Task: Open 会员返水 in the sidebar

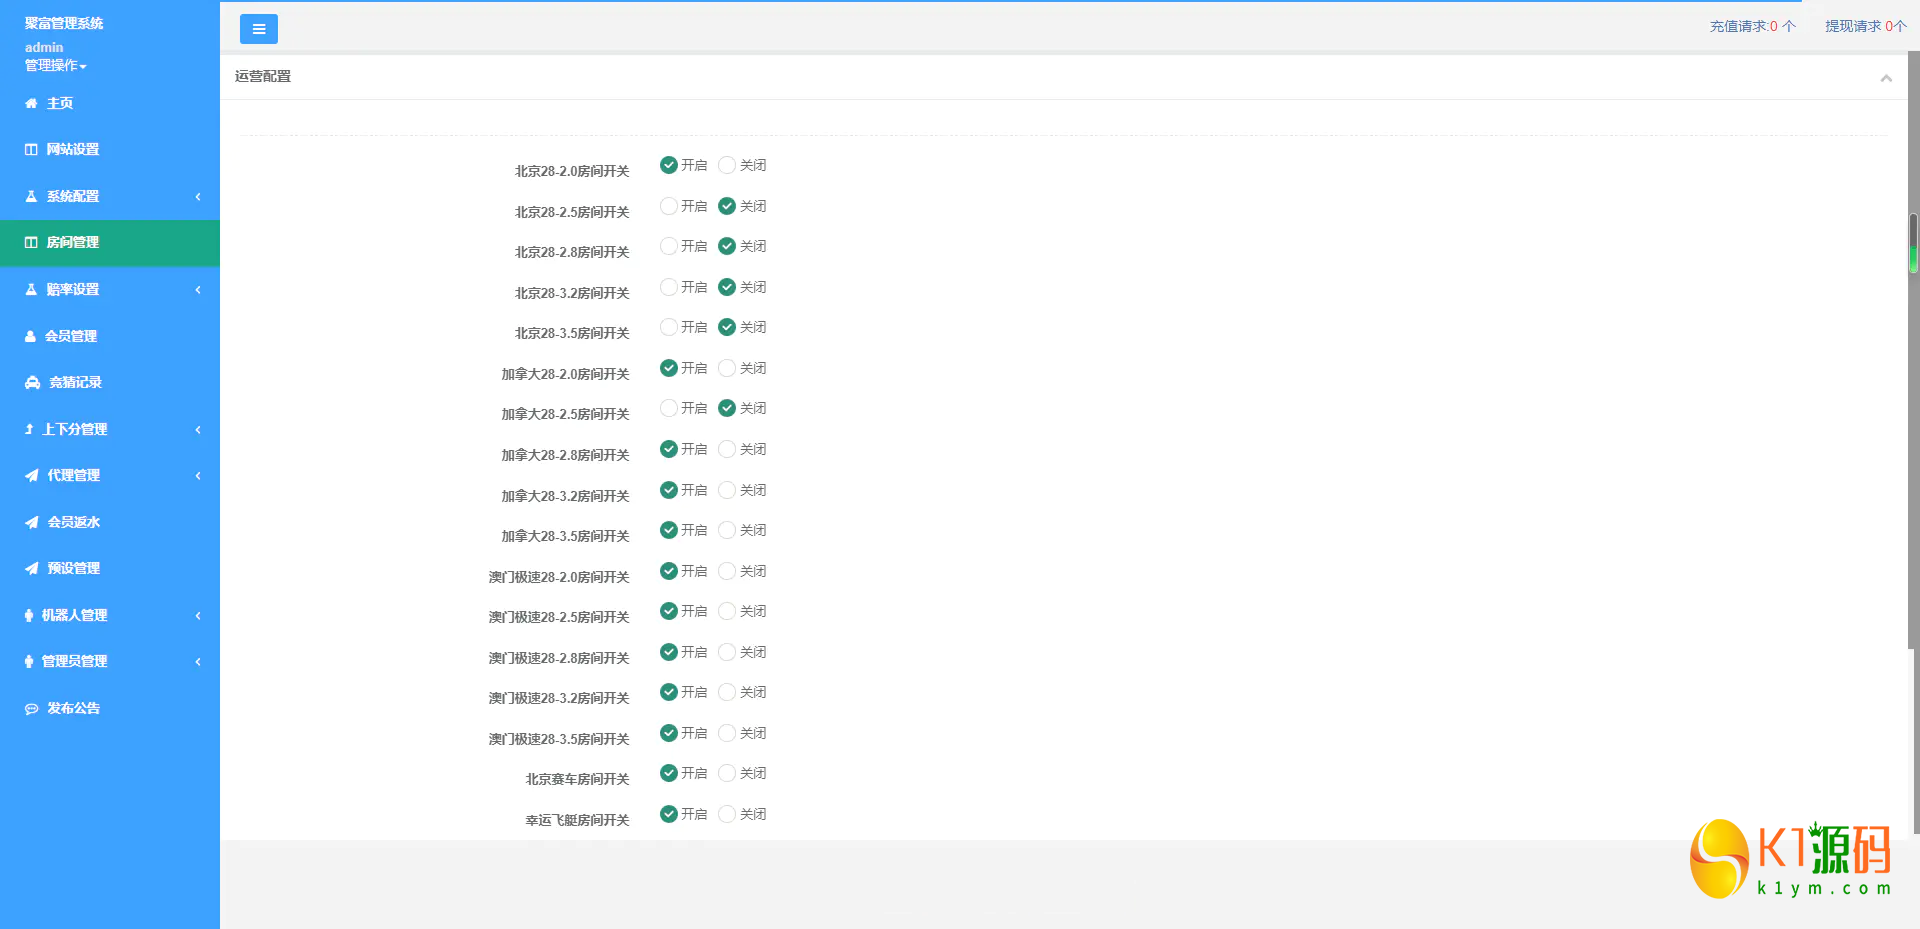Action: (110, 522)
